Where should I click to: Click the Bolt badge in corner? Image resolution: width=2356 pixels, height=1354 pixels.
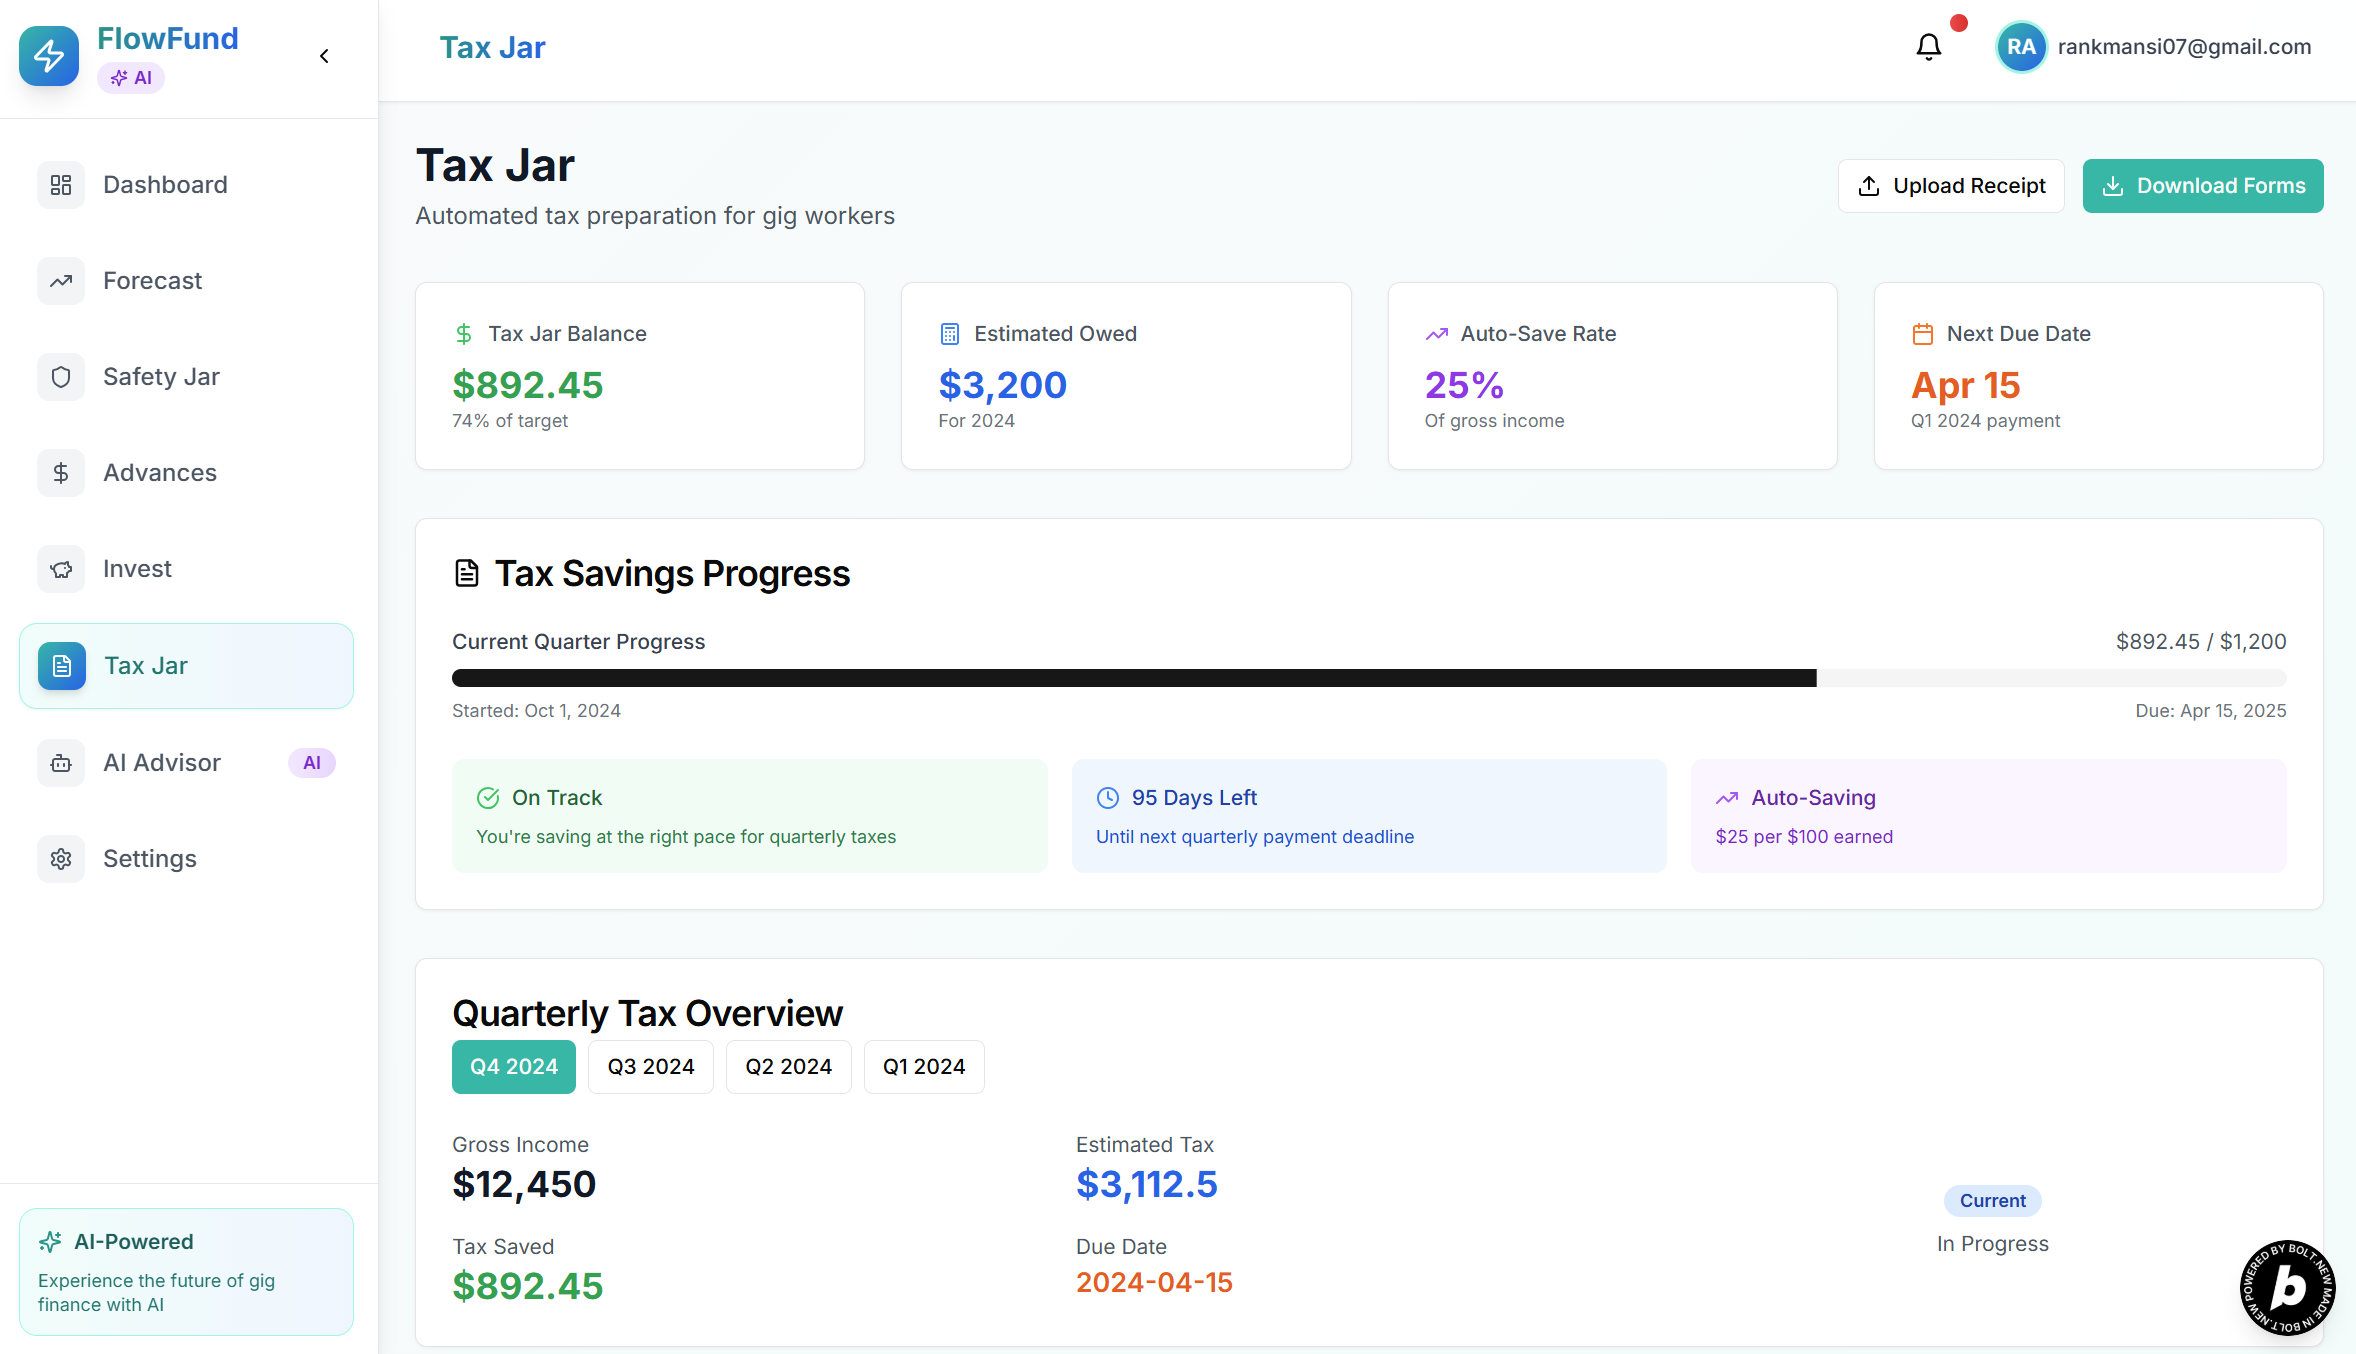click(2287, 1288)
